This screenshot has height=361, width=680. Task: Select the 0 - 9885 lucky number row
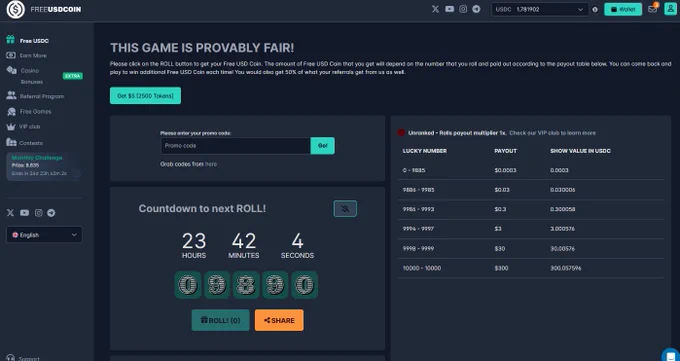click(531, 170)
